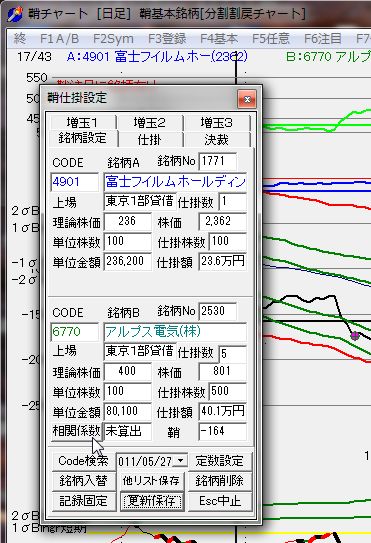Screen dimensions: 371x543
Task: Click 銘柄B 上場 field 東京1部貸借
Action: pyautogui.click(x=140, y=351)
